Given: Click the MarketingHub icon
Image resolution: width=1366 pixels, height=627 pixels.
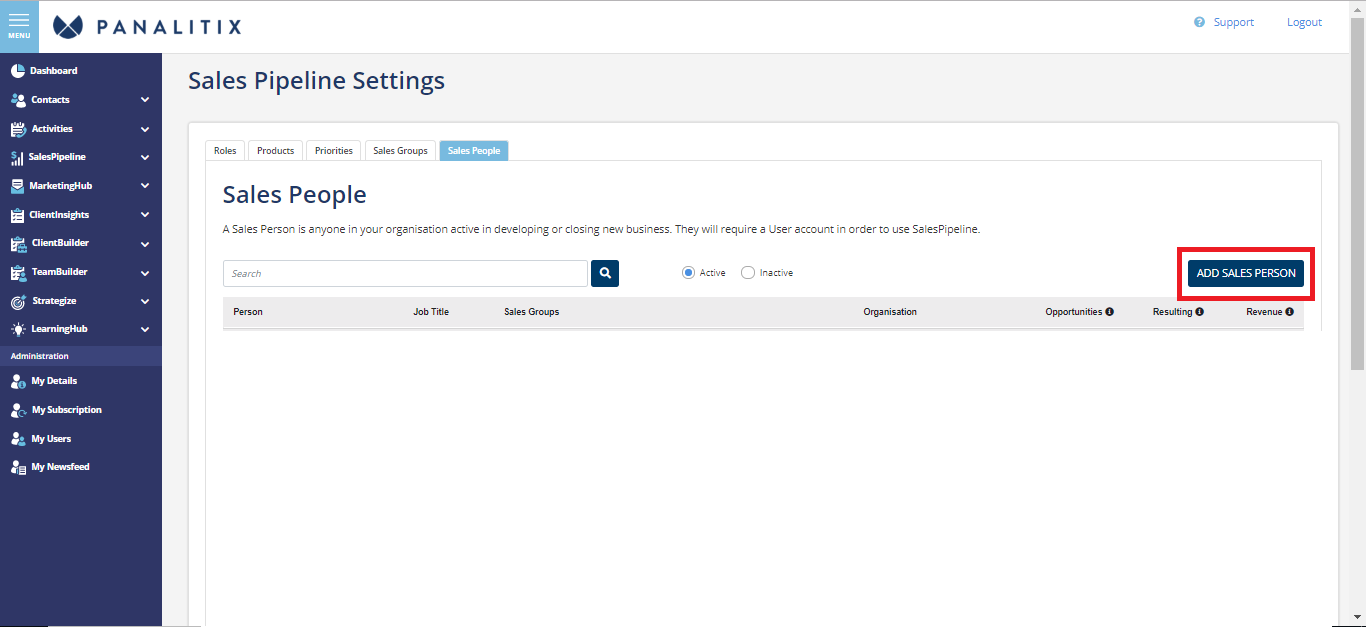Looking at the screenshot, I should point(17,186).
